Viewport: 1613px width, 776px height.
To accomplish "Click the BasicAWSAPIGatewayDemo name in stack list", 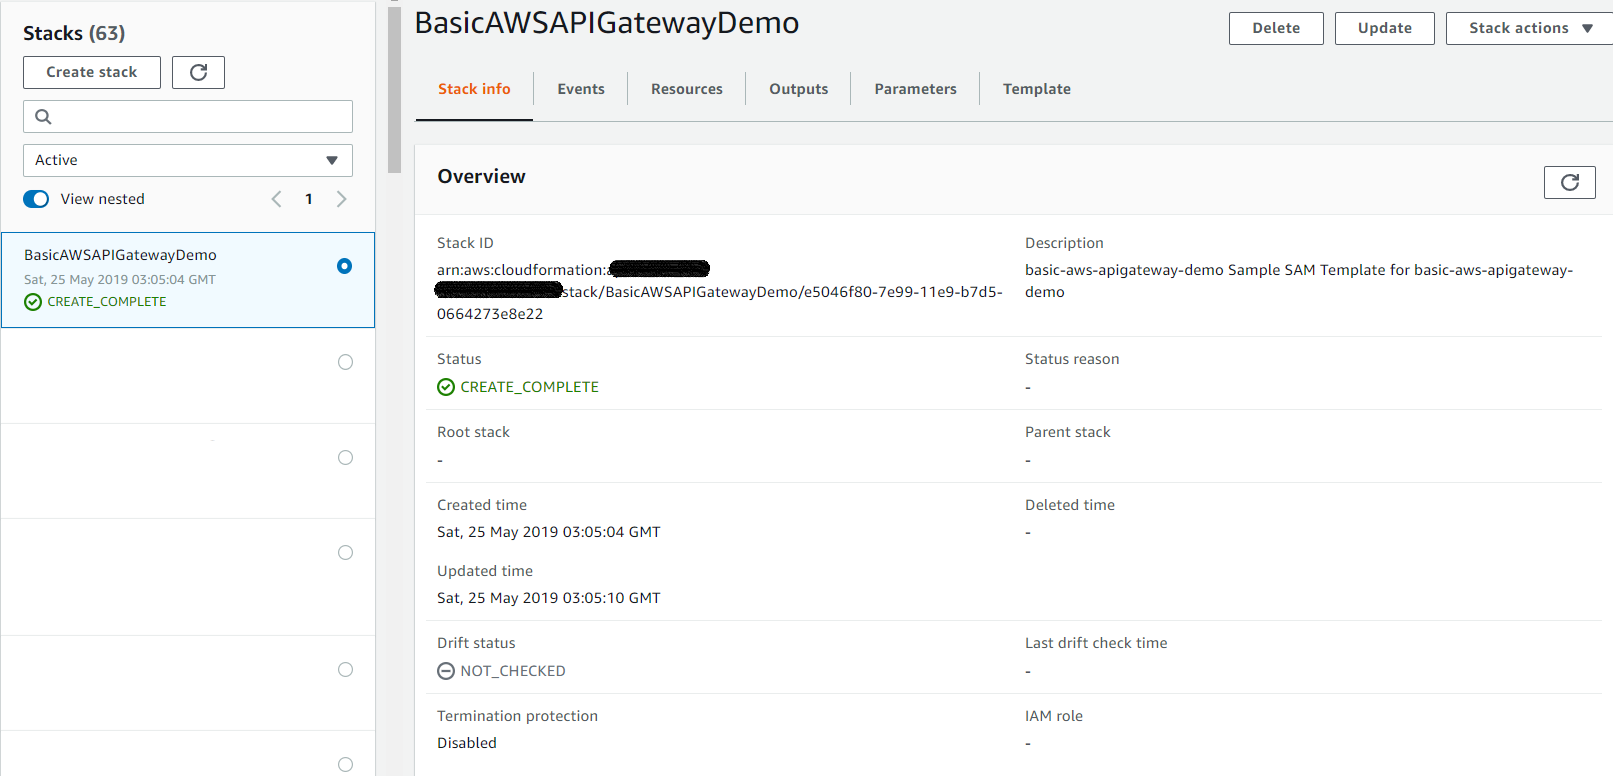I will 120,255.
